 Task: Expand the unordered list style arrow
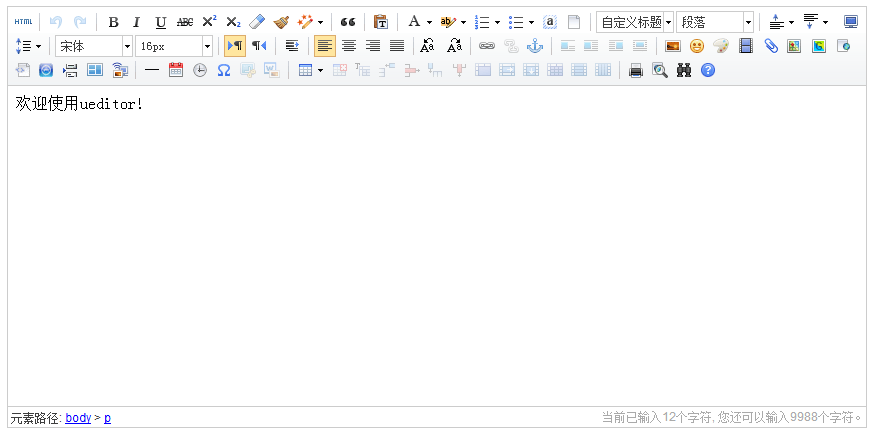[x=531, y=23]
